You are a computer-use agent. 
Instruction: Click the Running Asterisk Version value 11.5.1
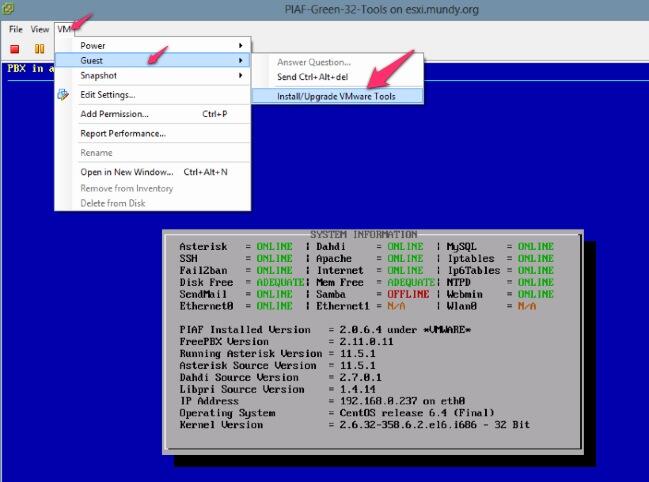tap(358, 354)
